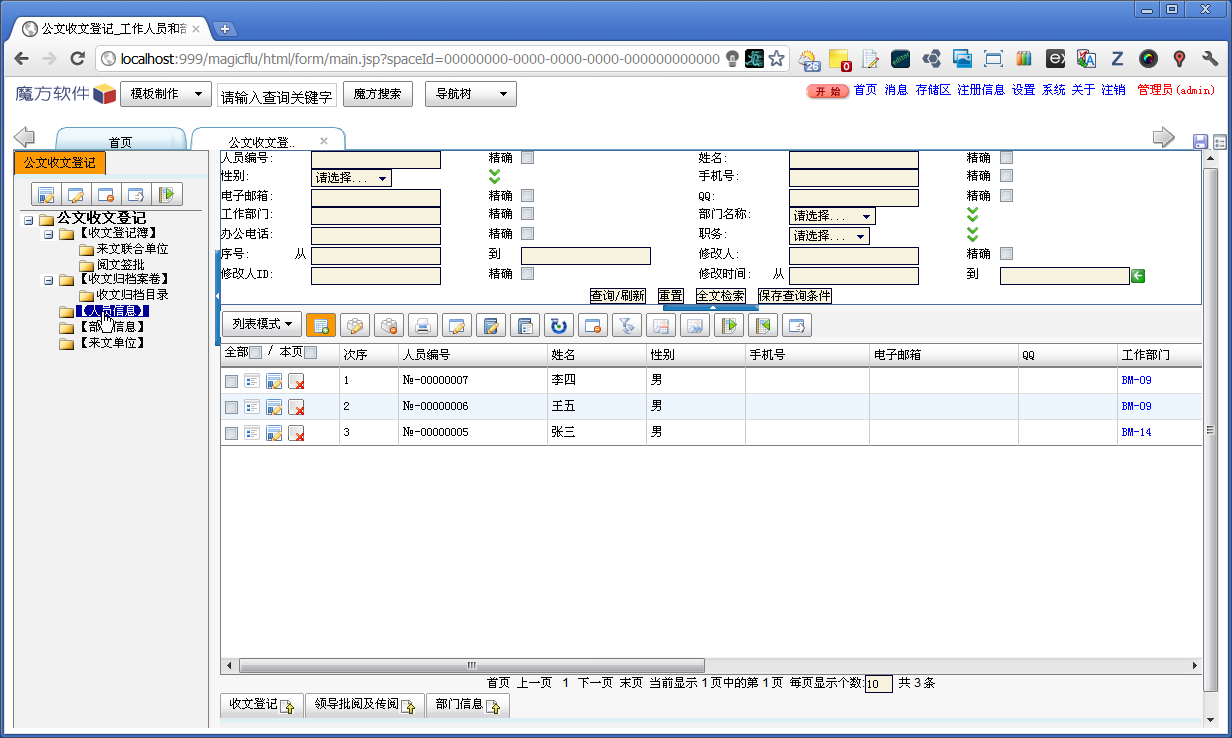The width and height of the screenshot is (1232, 738).
Task: Open the 列表模式 dropdown
Action: point(261,323)
